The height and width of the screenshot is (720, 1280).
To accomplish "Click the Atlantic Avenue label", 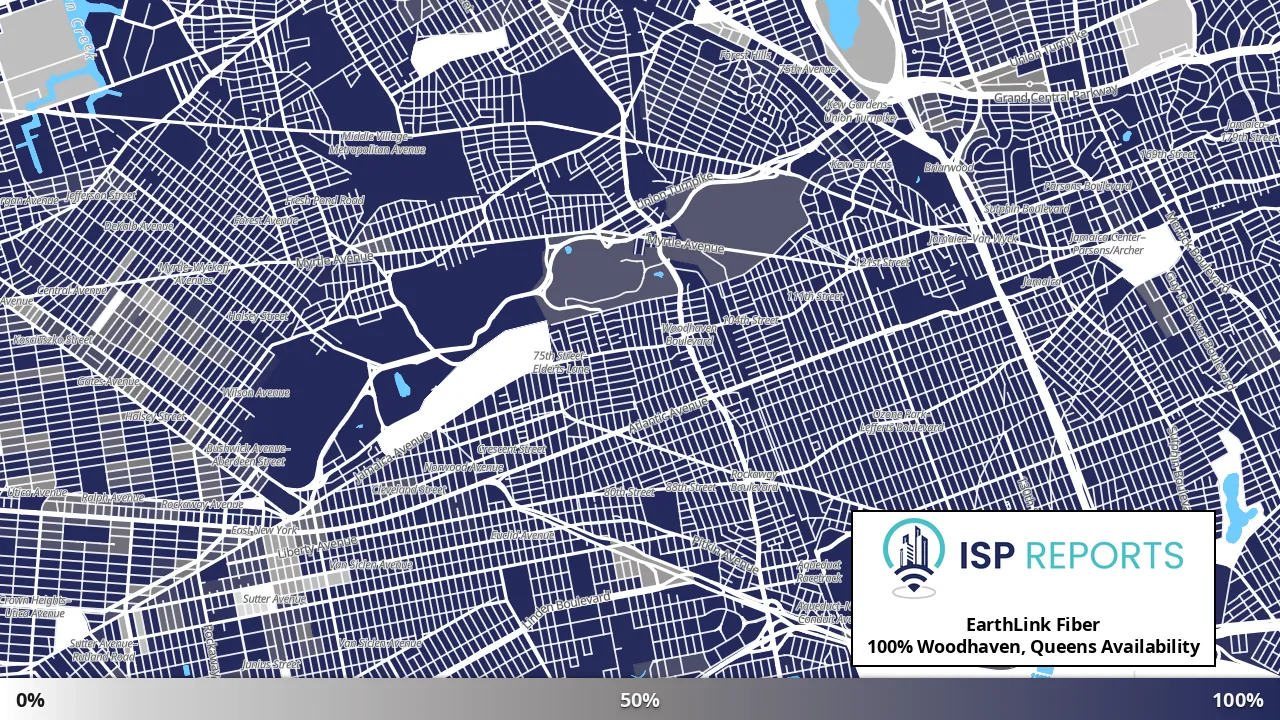I will [x=668, y=416].
